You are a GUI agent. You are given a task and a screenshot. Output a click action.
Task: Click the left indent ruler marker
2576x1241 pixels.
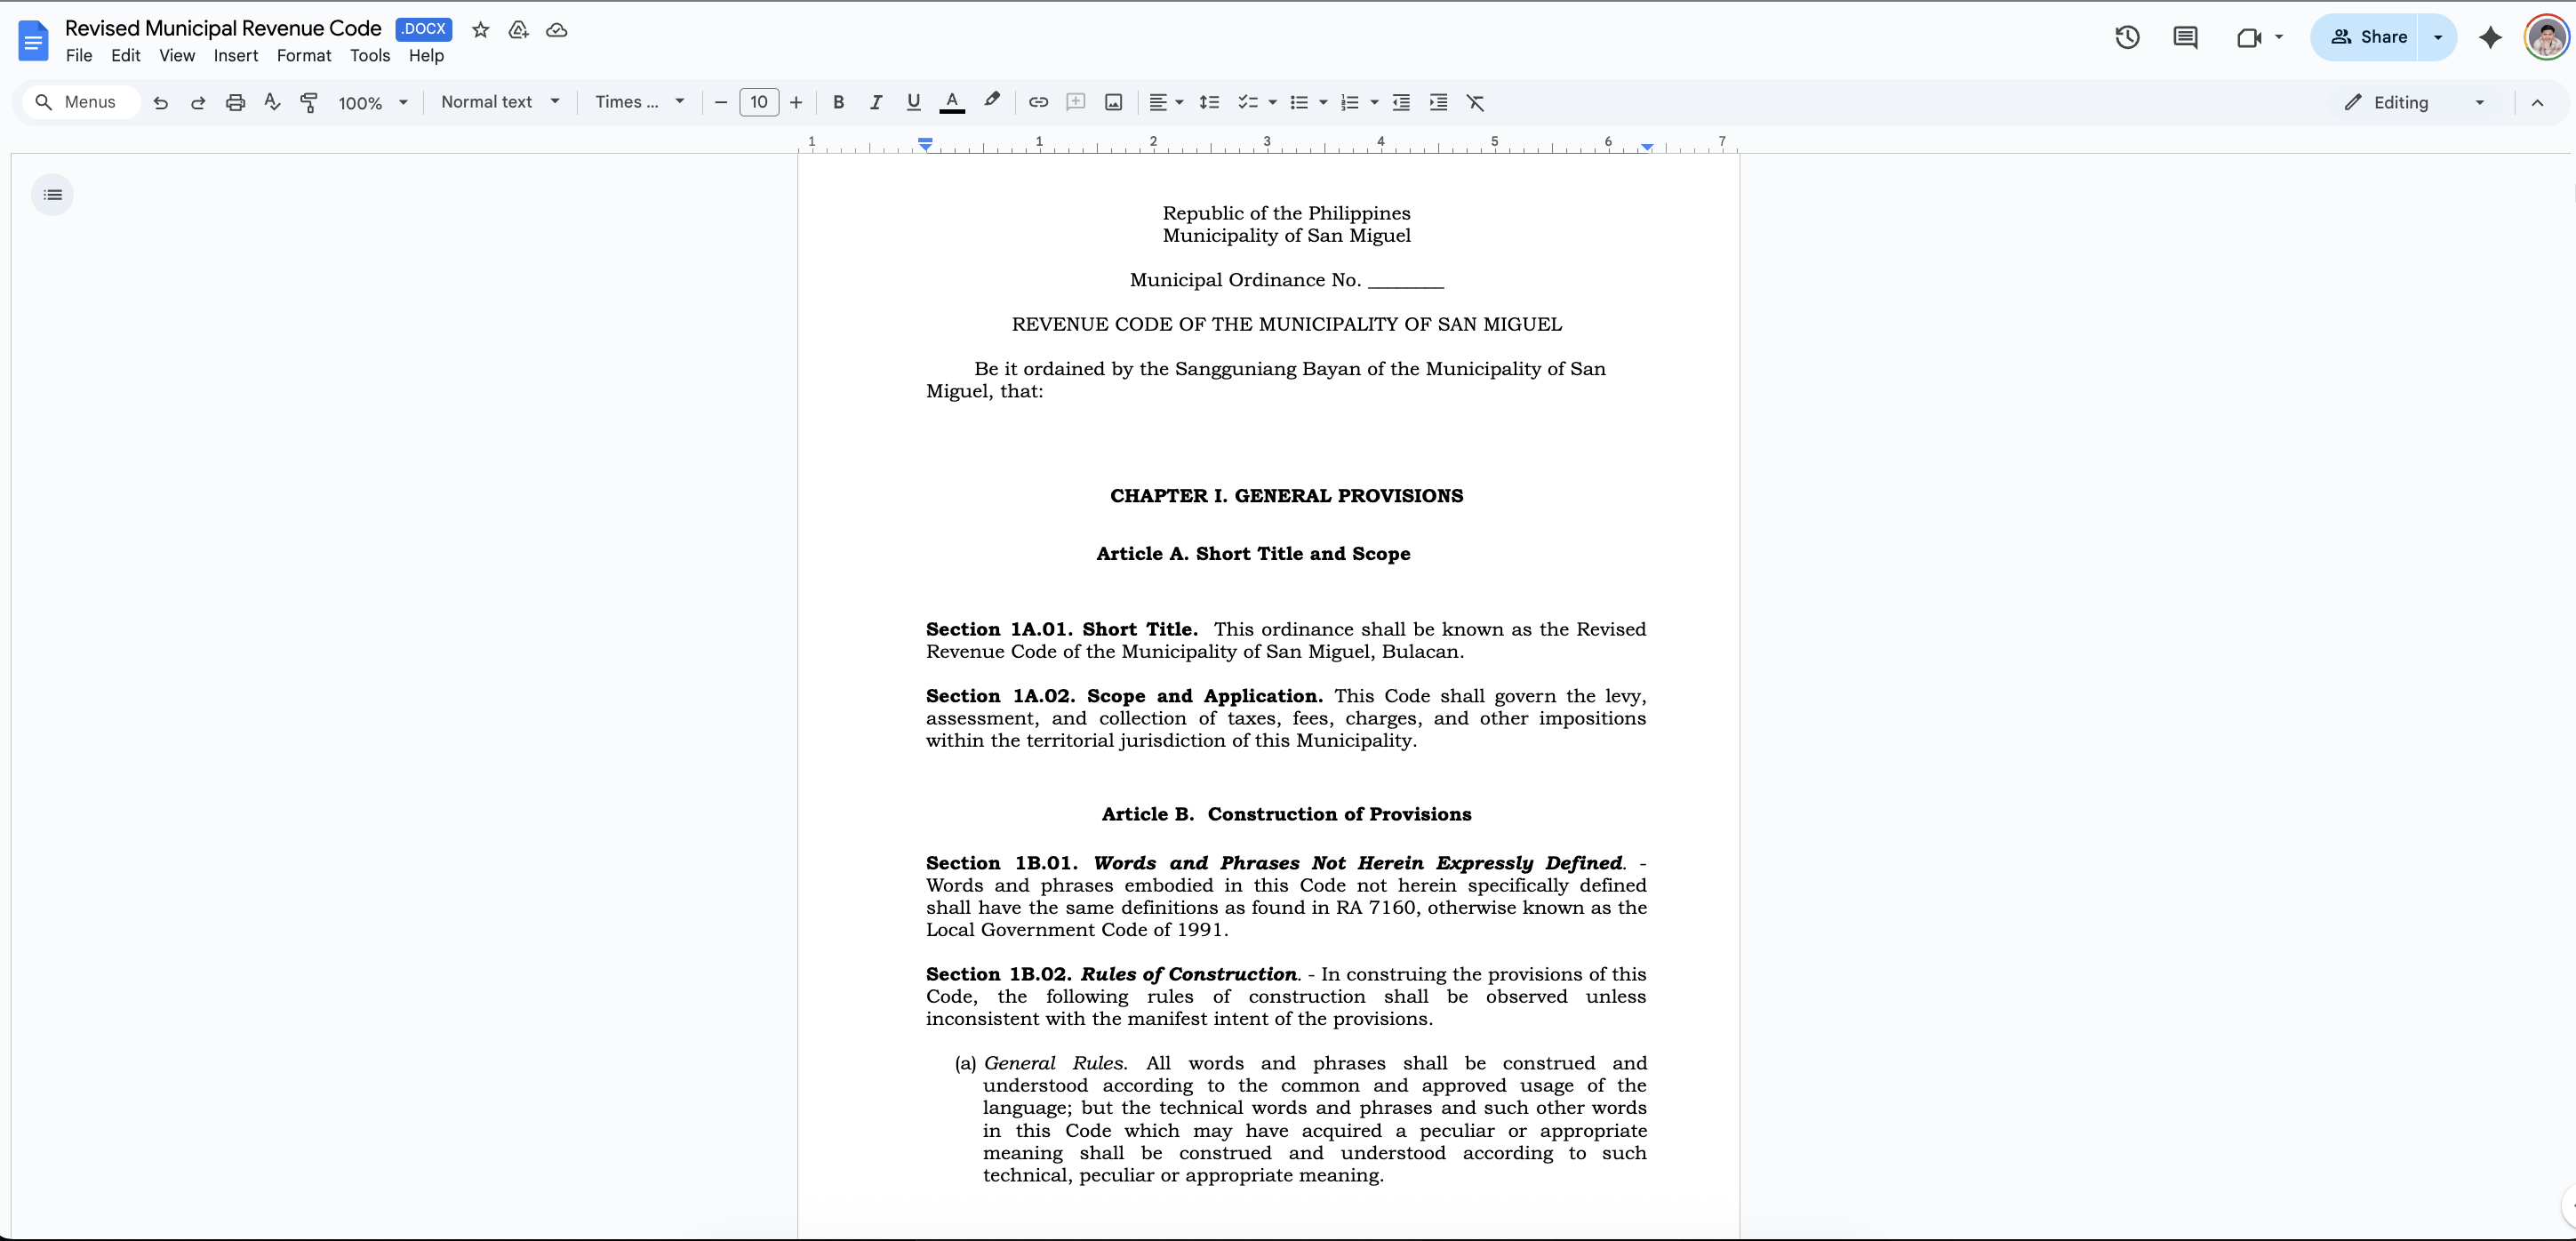tap(926, 145)
